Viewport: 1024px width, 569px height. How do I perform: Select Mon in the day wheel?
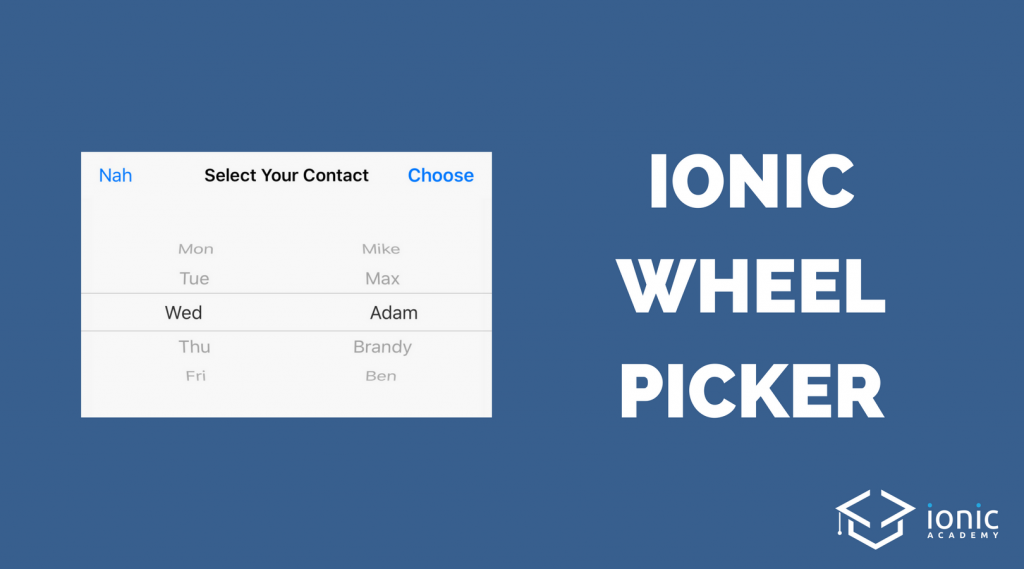point(196,249)
